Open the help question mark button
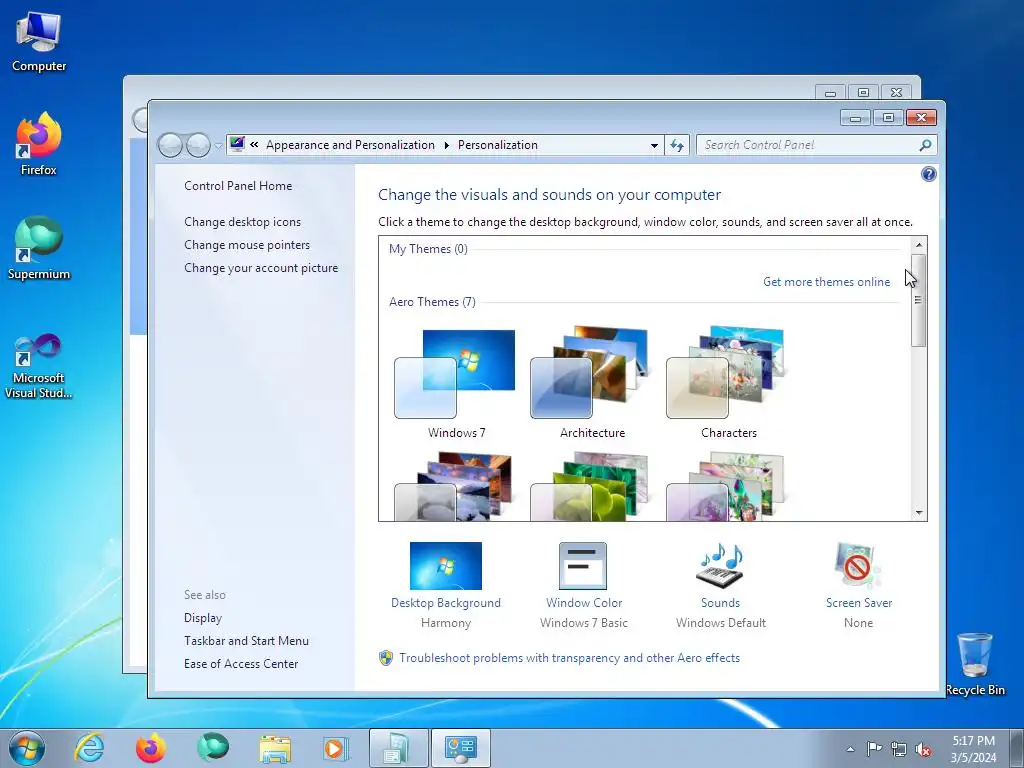 pyautogui.click(x=928, y=174)
